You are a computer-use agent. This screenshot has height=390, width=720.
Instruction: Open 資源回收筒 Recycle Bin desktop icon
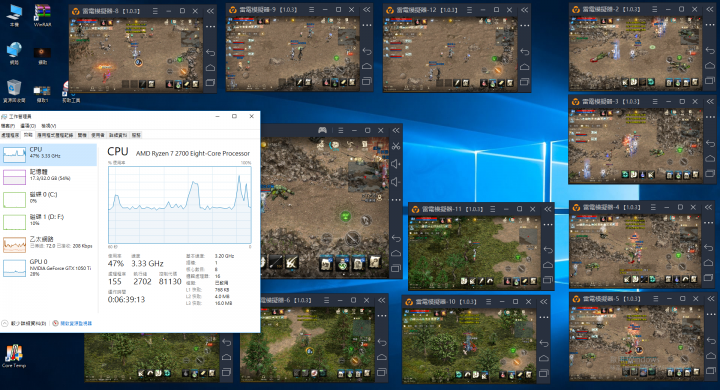point(14,90)
